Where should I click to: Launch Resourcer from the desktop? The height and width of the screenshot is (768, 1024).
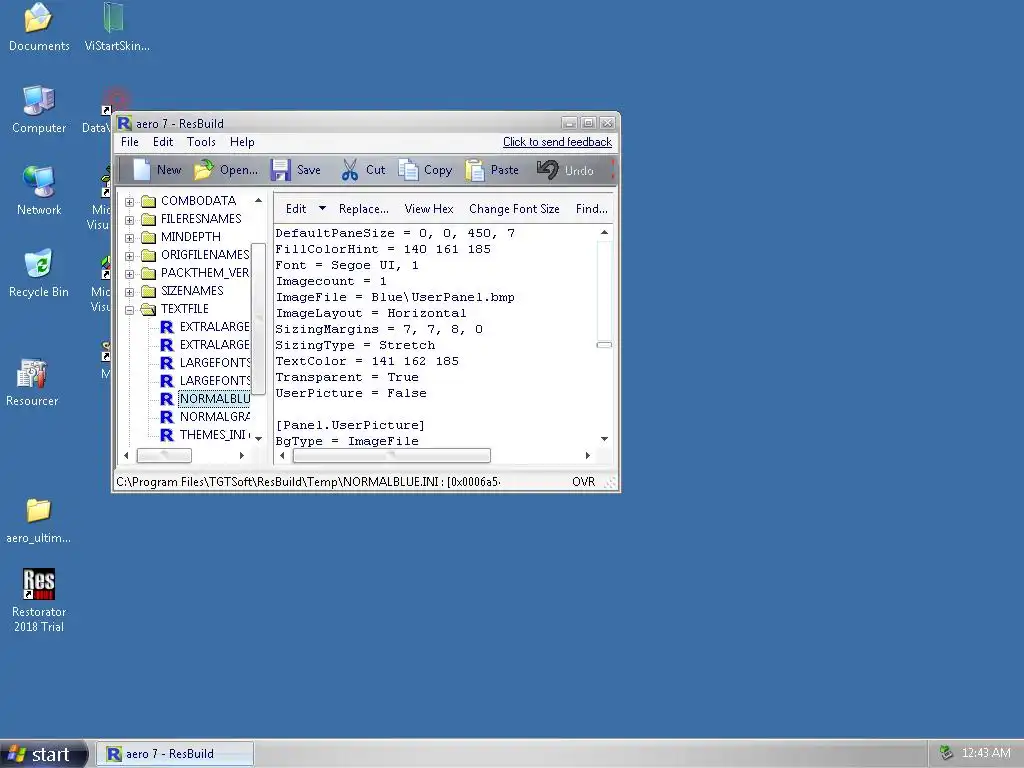tap(32, 374)
